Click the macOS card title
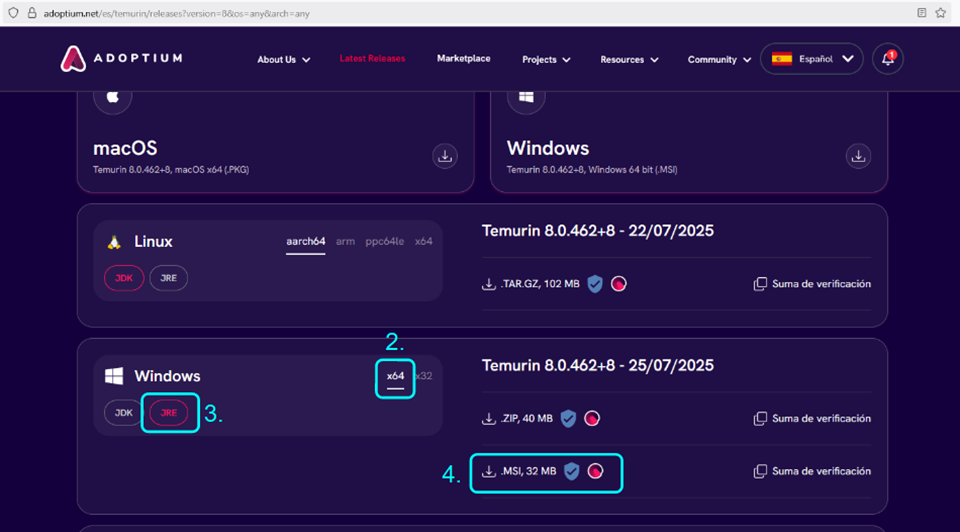This screenshot has width=960, height=532. click(125, 148)
